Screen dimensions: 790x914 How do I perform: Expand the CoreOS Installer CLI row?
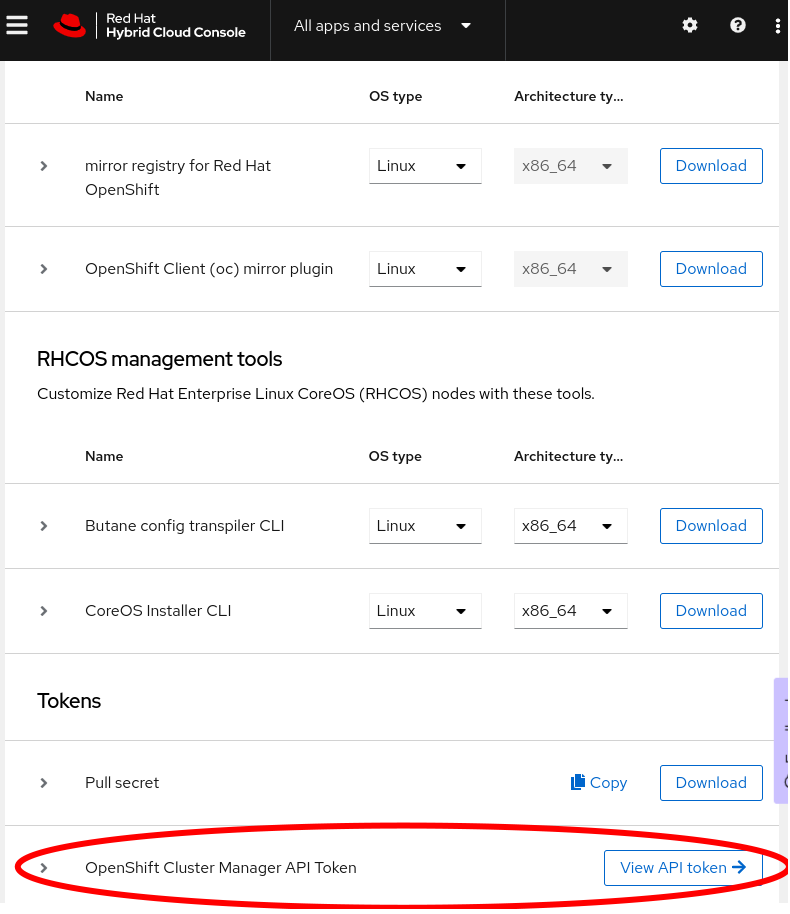tap(44, 611)
